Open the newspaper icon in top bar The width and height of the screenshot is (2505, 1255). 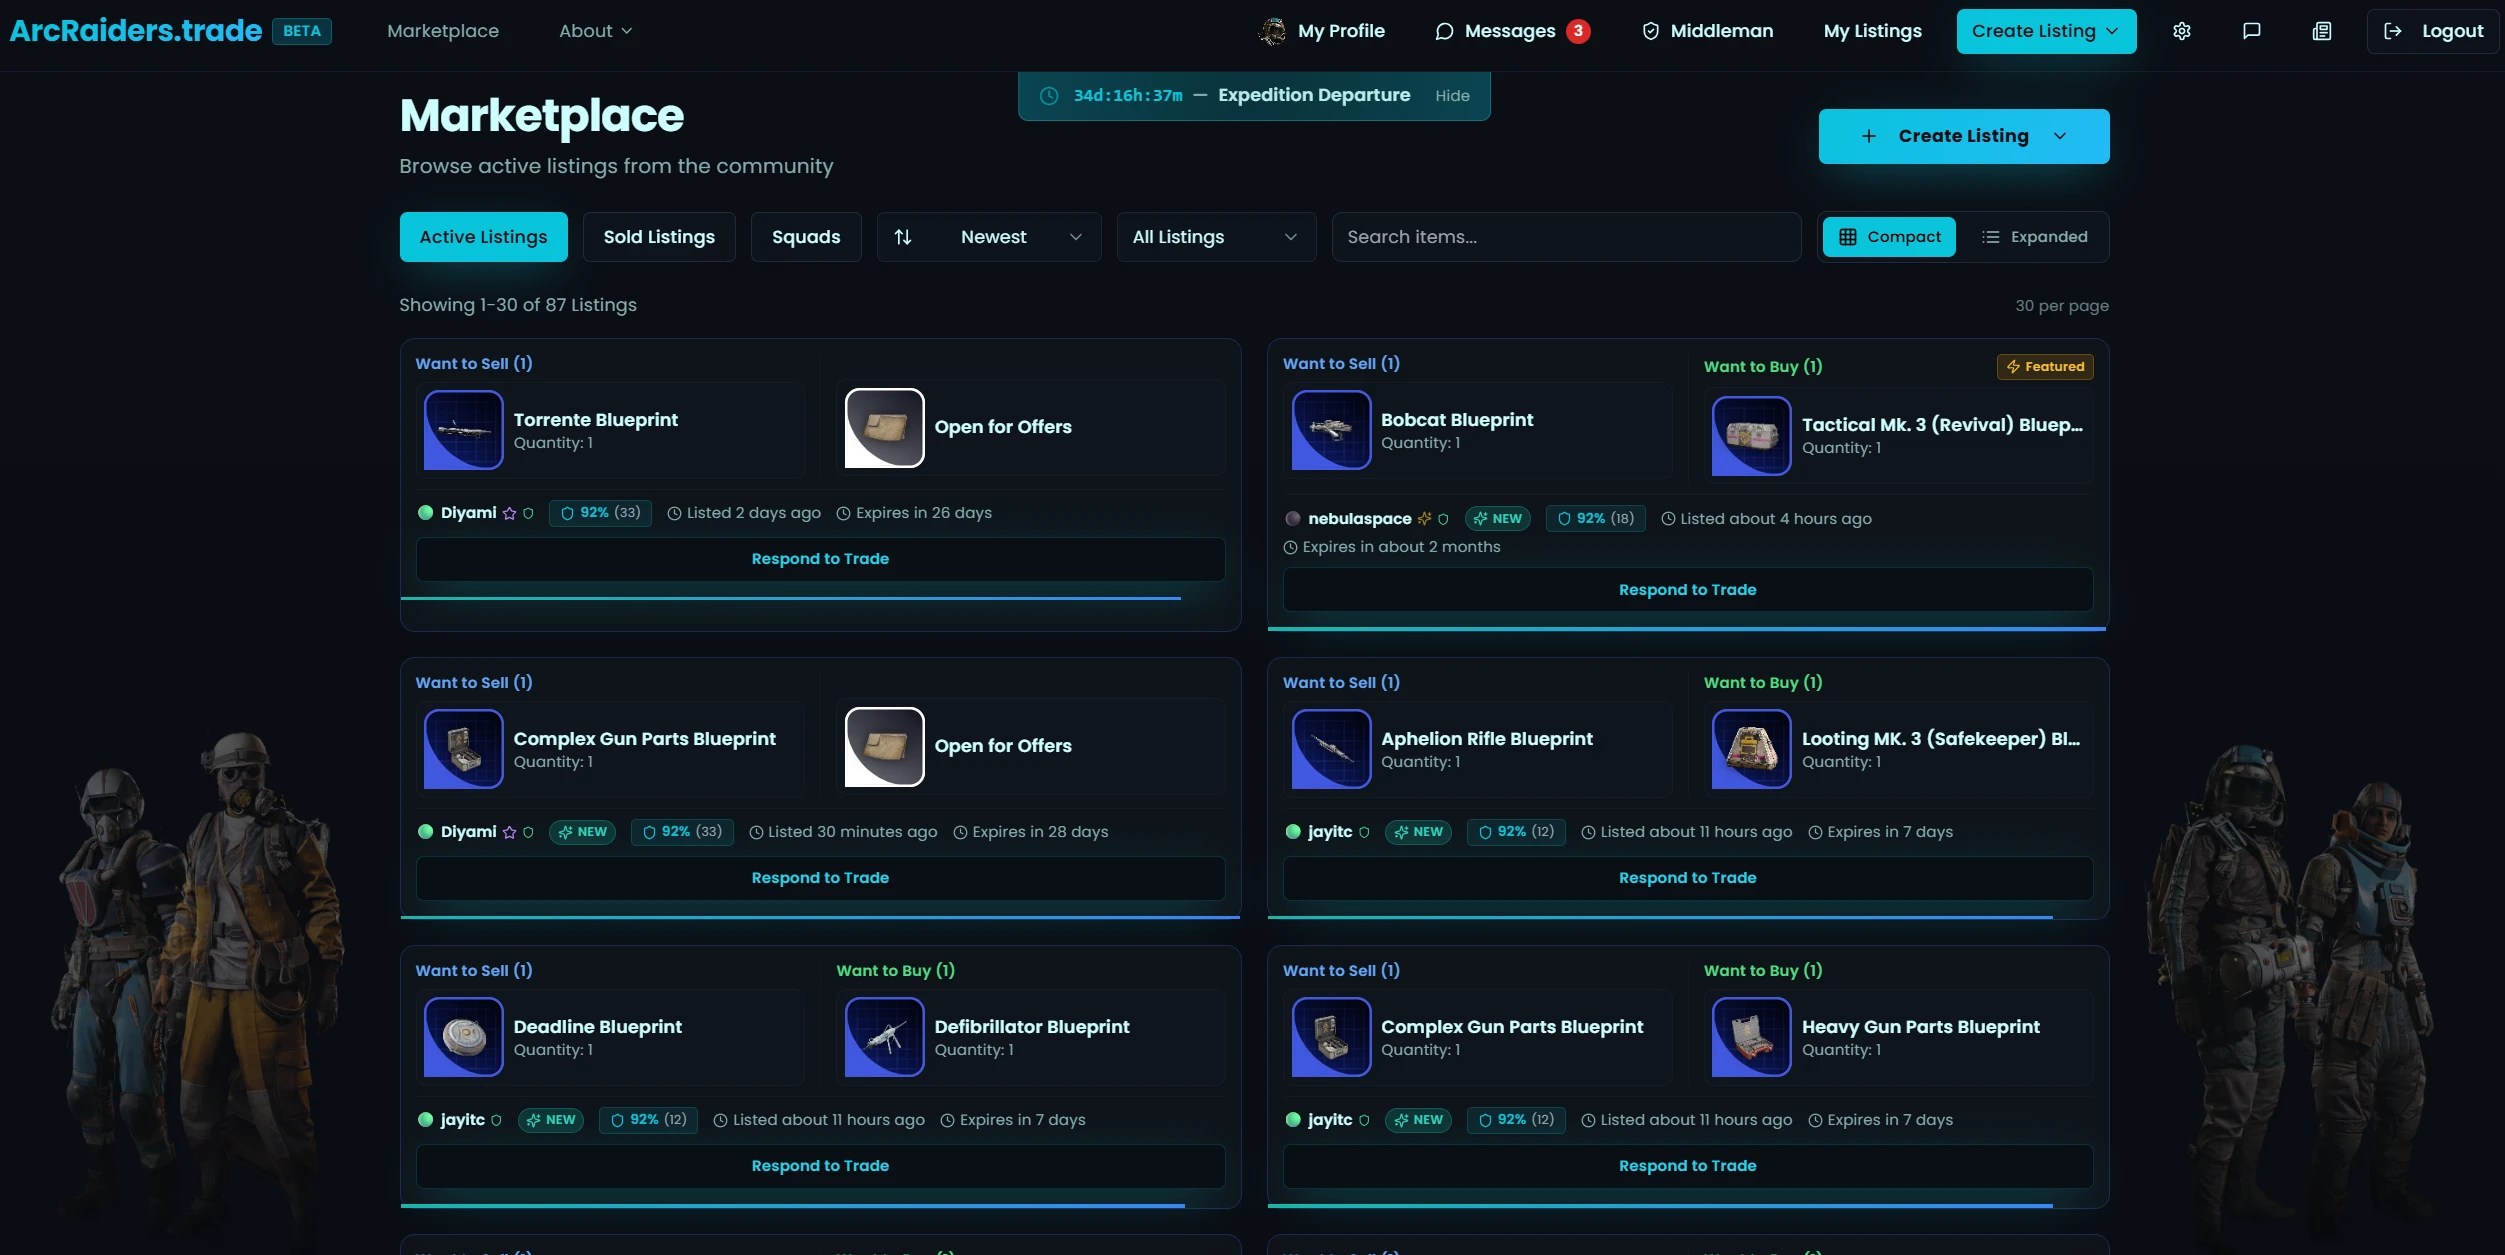pyautogui.click(x=2321, y=31)
